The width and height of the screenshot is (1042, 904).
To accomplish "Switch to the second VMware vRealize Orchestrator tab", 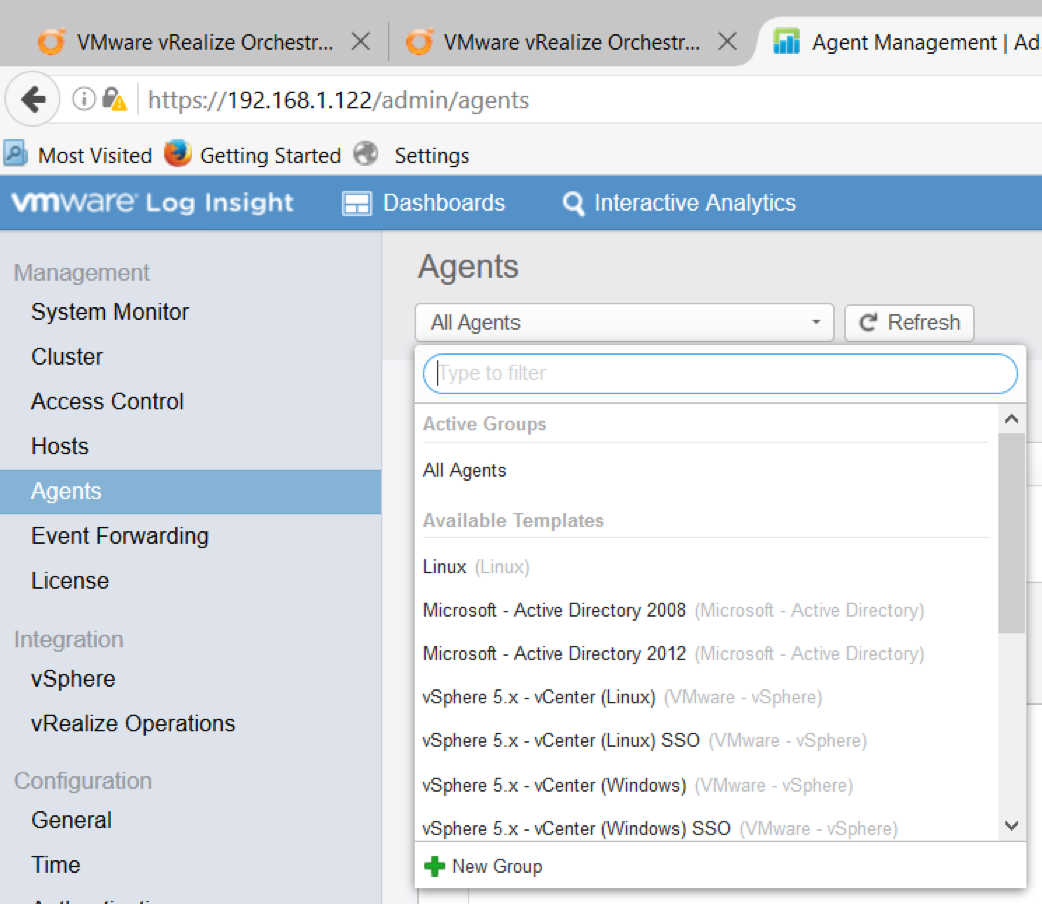I will click(x=553, y=42).
